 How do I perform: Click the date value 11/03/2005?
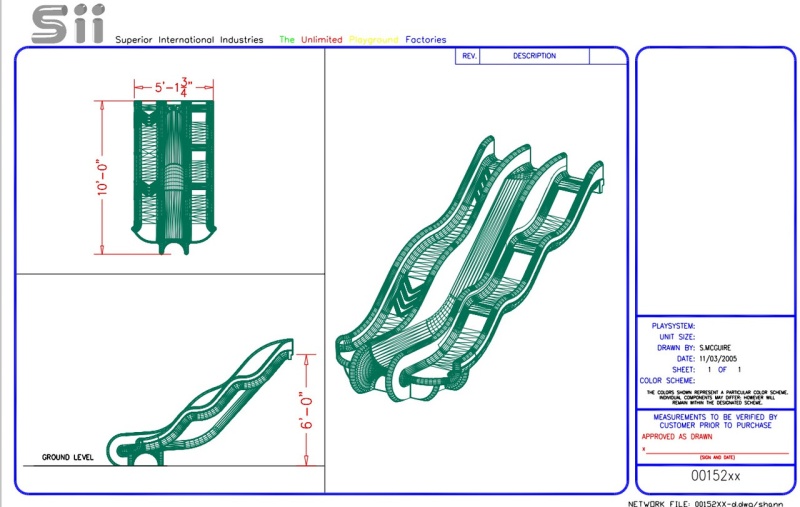(x=718, y=359)
